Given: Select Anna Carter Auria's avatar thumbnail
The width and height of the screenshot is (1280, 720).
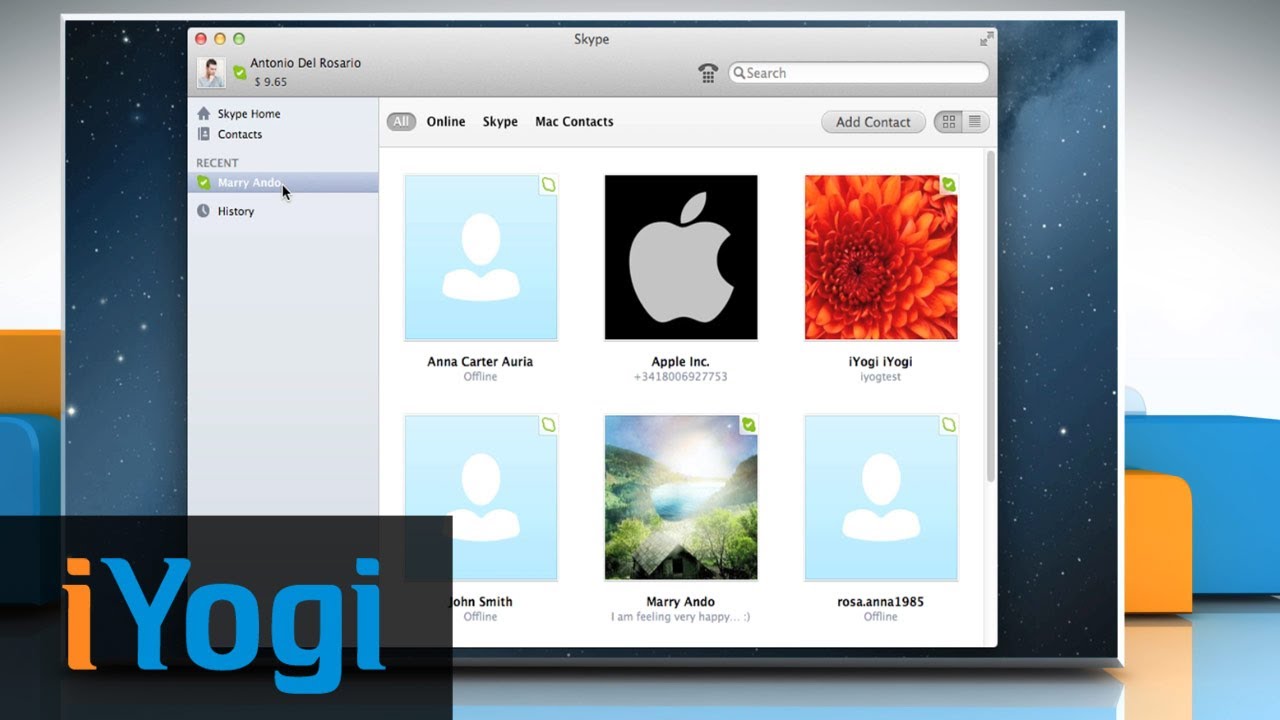Looking at the screenshot, I should [481, 258].
